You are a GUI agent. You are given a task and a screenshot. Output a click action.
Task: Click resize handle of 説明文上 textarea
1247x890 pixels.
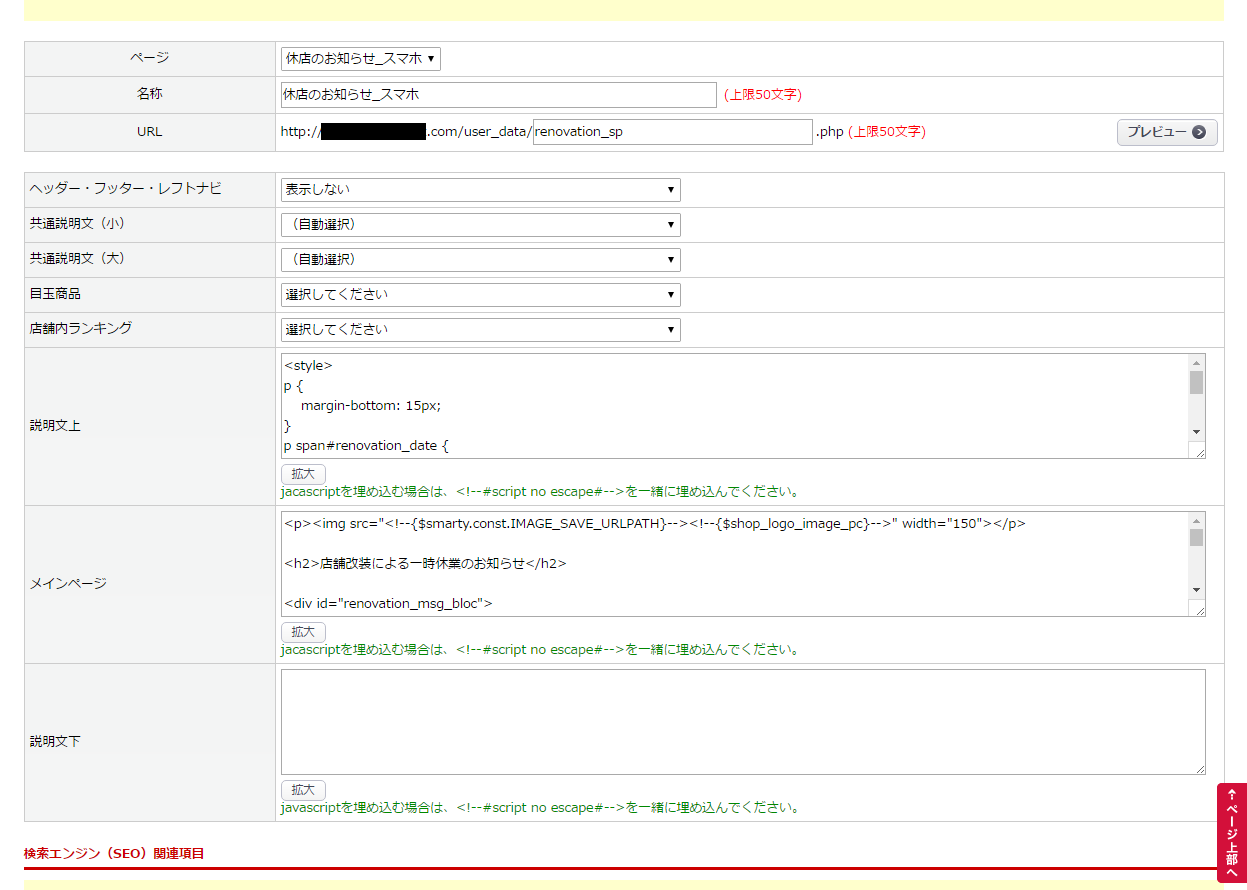[1199, 452]
